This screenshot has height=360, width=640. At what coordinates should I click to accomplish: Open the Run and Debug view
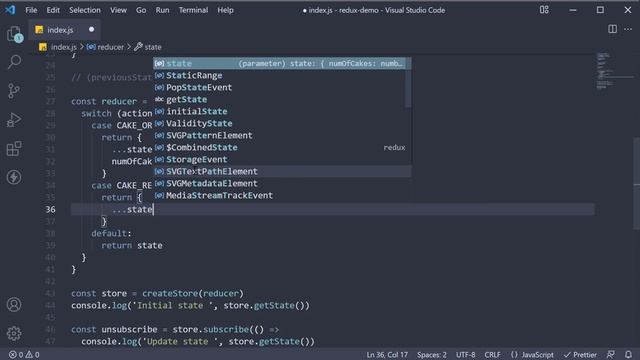pos(14,120)
